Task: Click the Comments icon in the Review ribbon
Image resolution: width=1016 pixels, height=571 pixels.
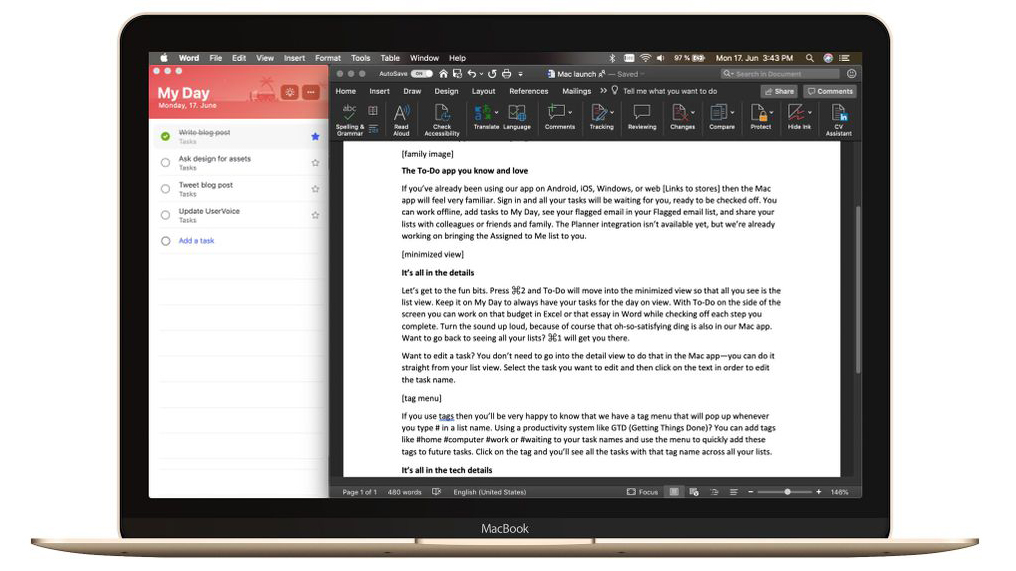Action: tap(556, 113)
